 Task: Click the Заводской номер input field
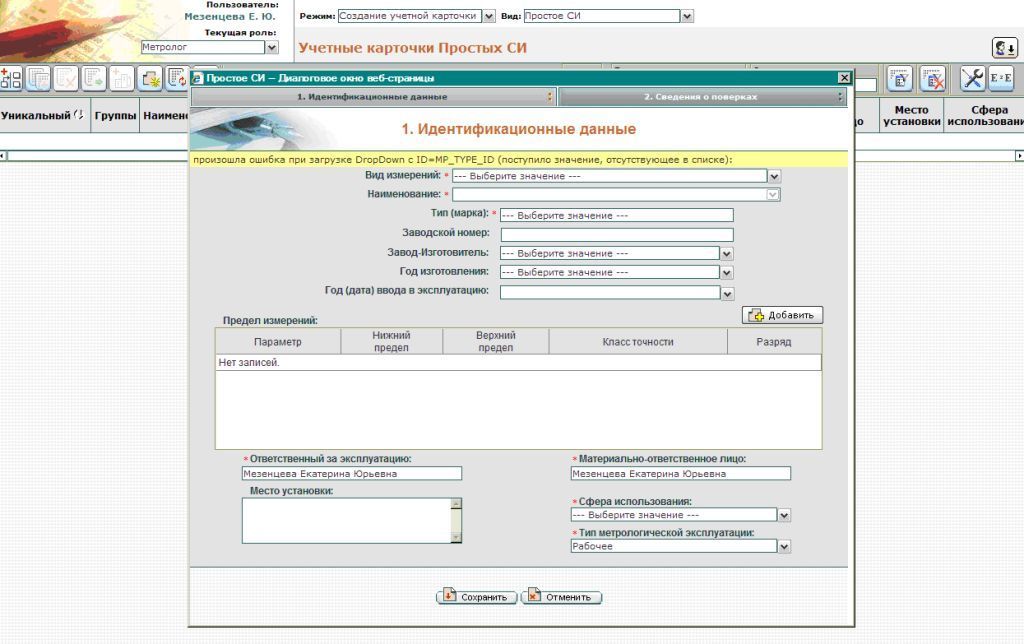[616, 234]
